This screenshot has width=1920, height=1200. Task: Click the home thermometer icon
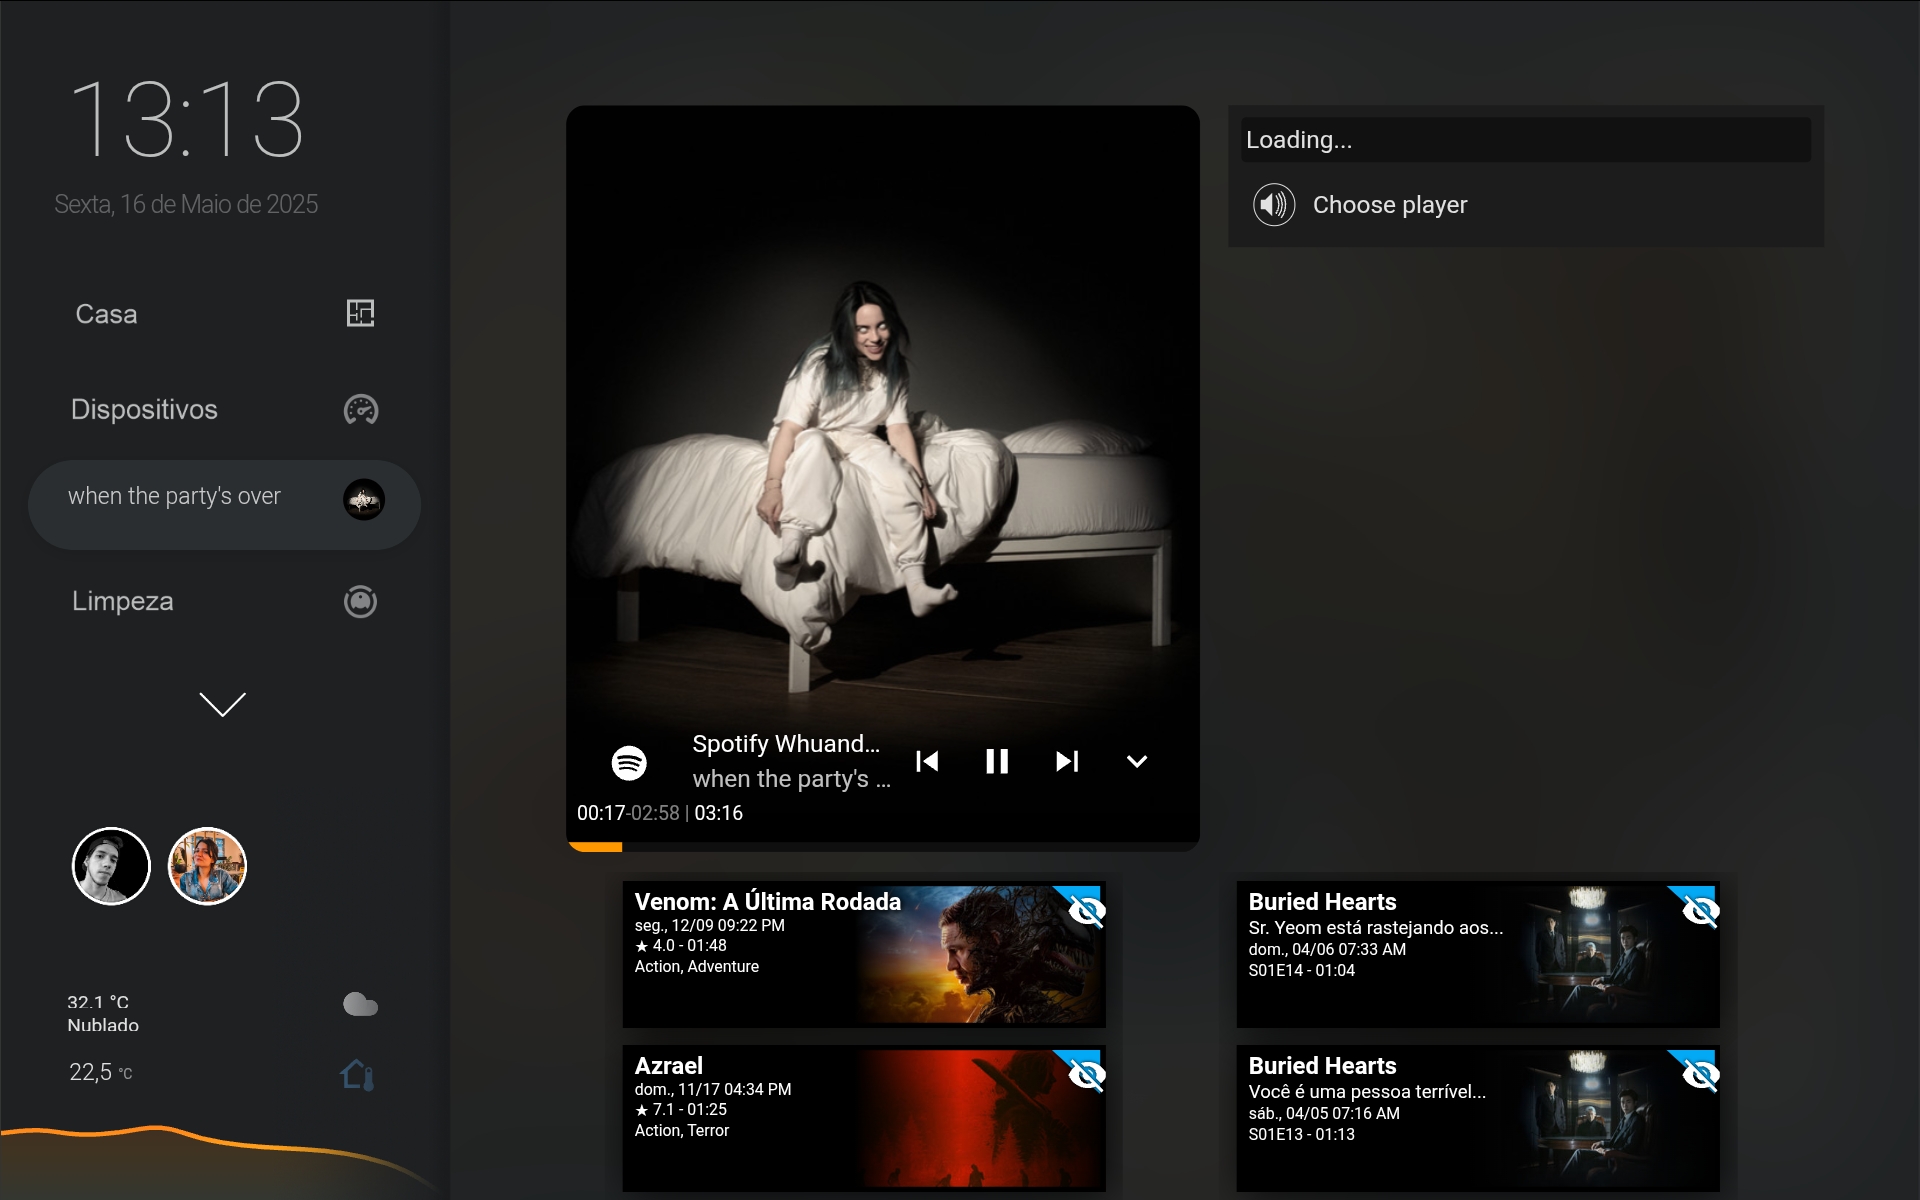[x=358, y=1075]
